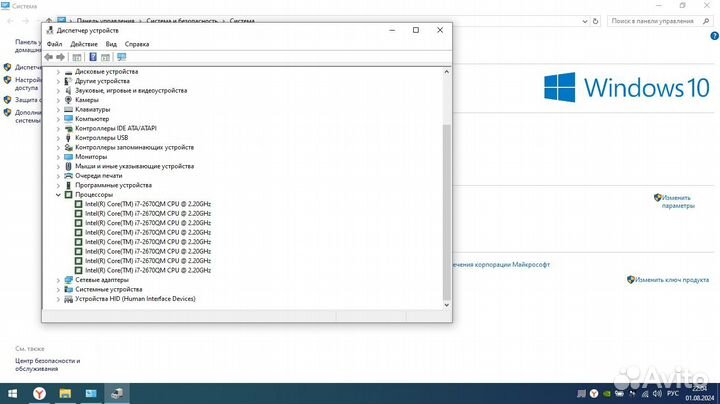The height and width of the screenshot is (404, 720).
Task: Click the Процессоры chip icon
Action: point(68,195)
